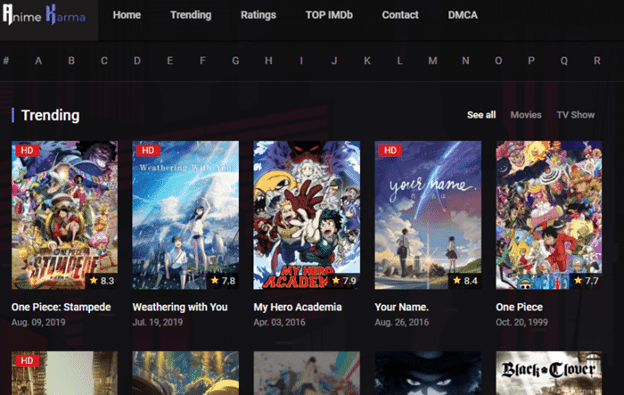Switch to the TV Show filter
Viewport: 624px width, 395px height.
point(575,115)
